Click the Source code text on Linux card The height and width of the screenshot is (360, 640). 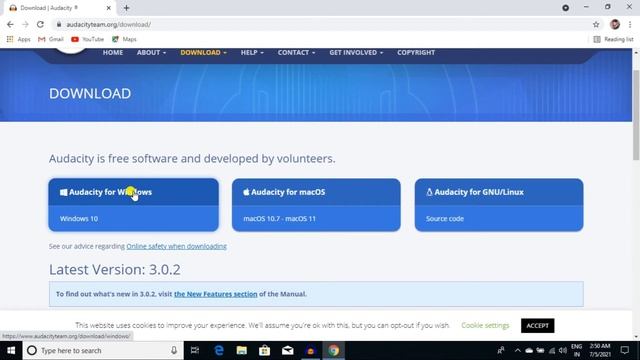click(445, 219)
